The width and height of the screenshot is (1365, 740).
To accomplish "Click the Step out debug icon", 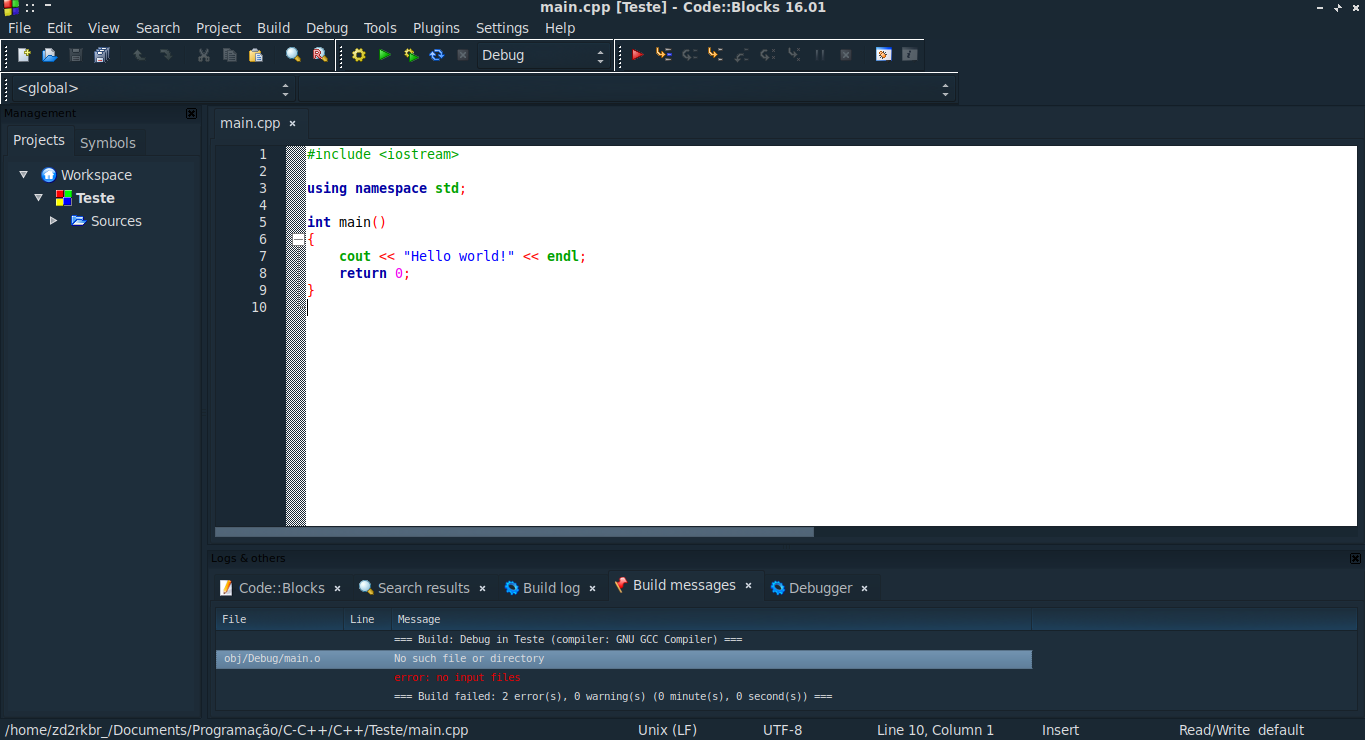I will coord(741,55).
